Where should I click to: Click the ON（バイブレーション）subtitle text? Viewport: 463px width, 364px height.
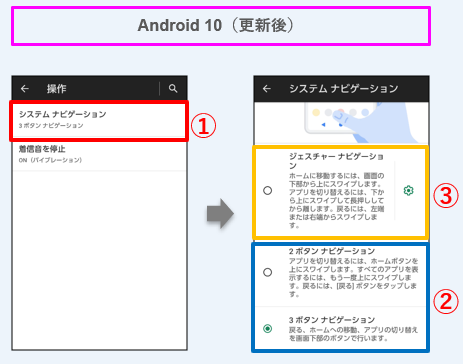click(x=50, y=160)
